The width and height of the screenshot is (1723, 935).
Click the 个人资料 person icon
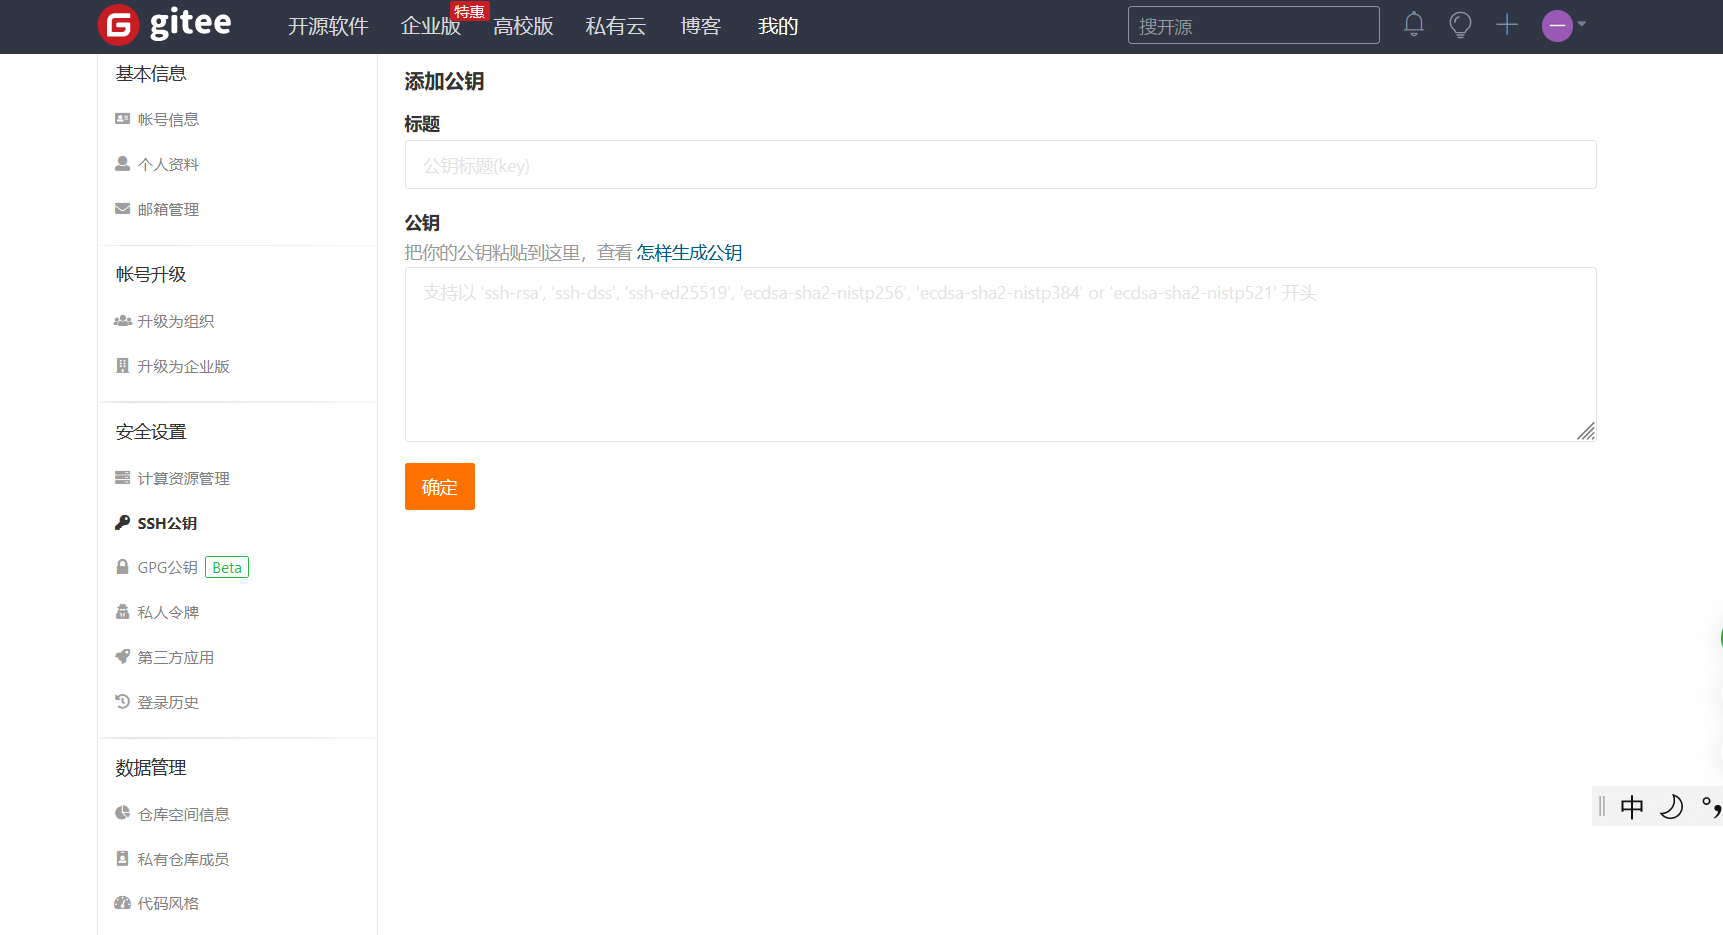point(123,164)
